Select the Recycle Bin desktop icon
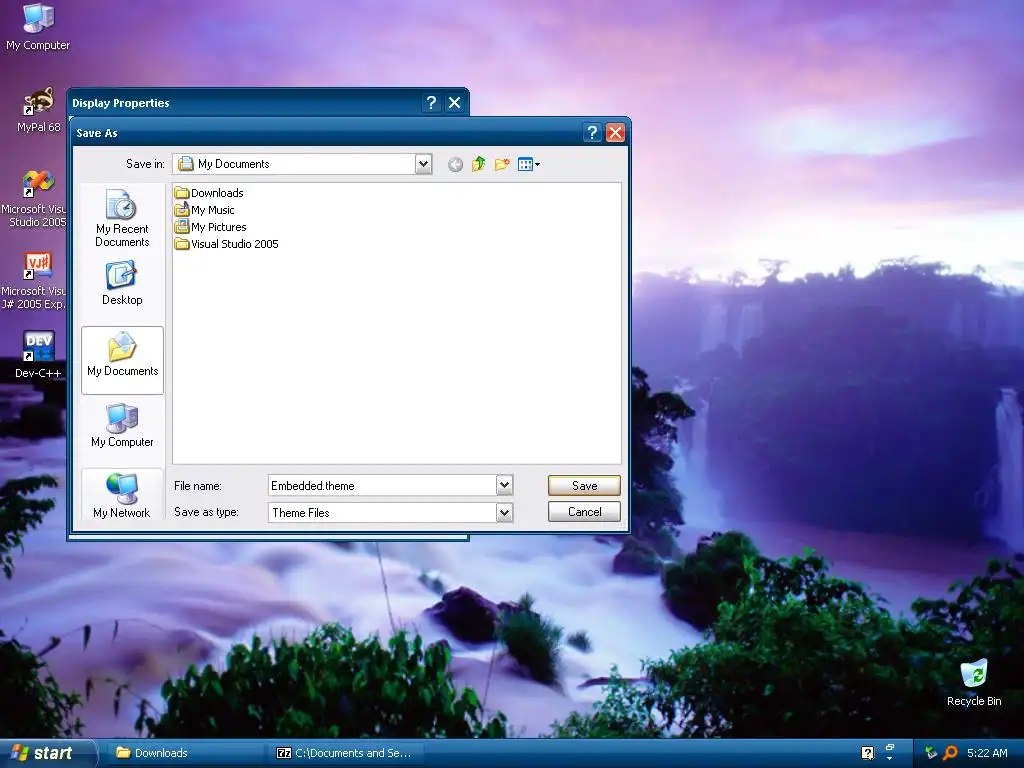The image size is (1024, 768). coord(974,683)
